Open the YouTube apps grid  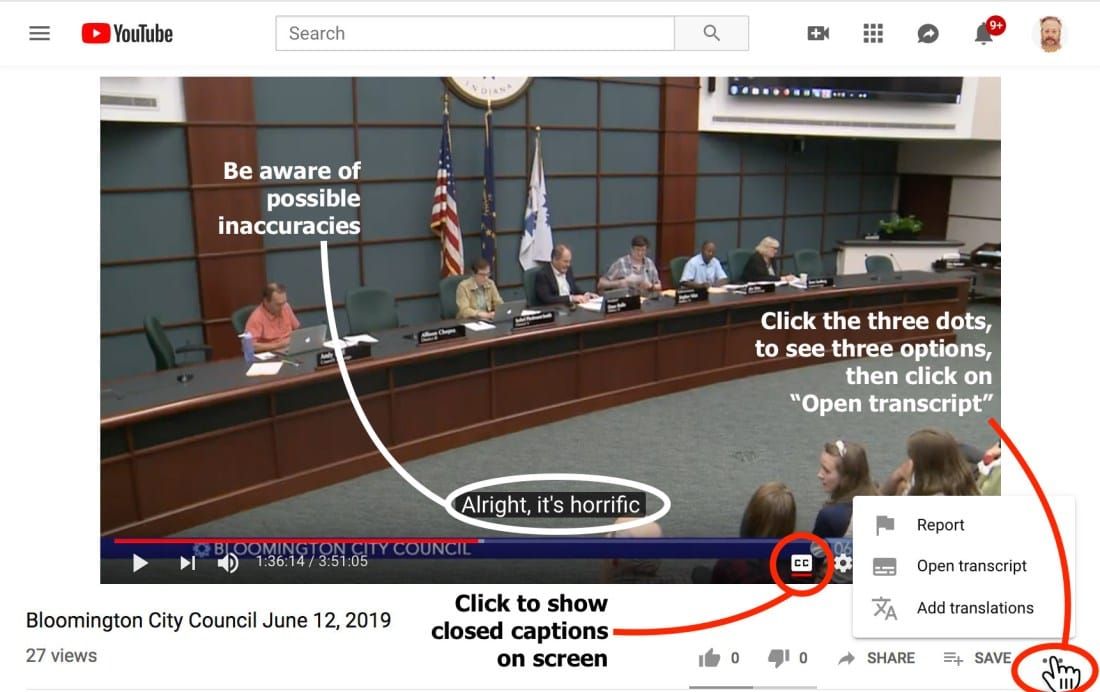coord(873,32)
